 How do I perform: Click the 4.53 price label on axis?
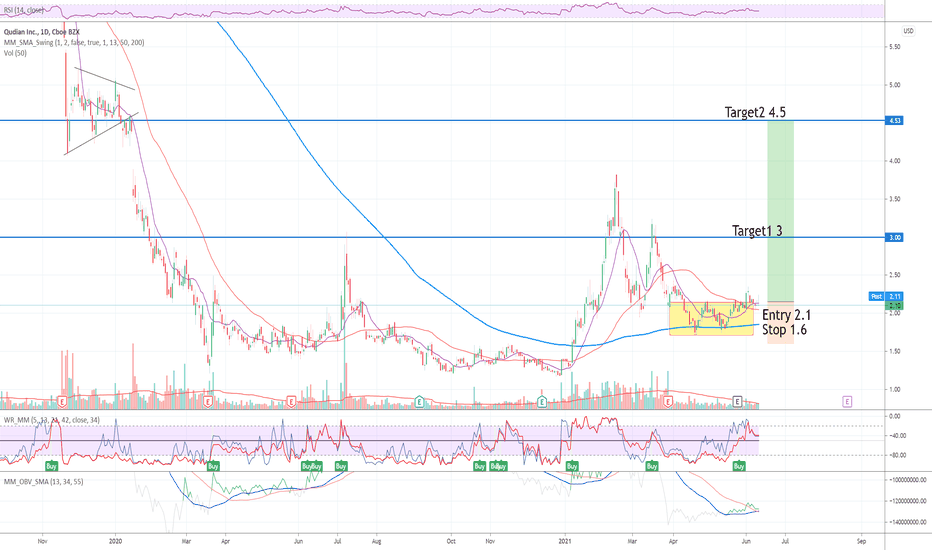pyautogui.click(x=895, y=121)
